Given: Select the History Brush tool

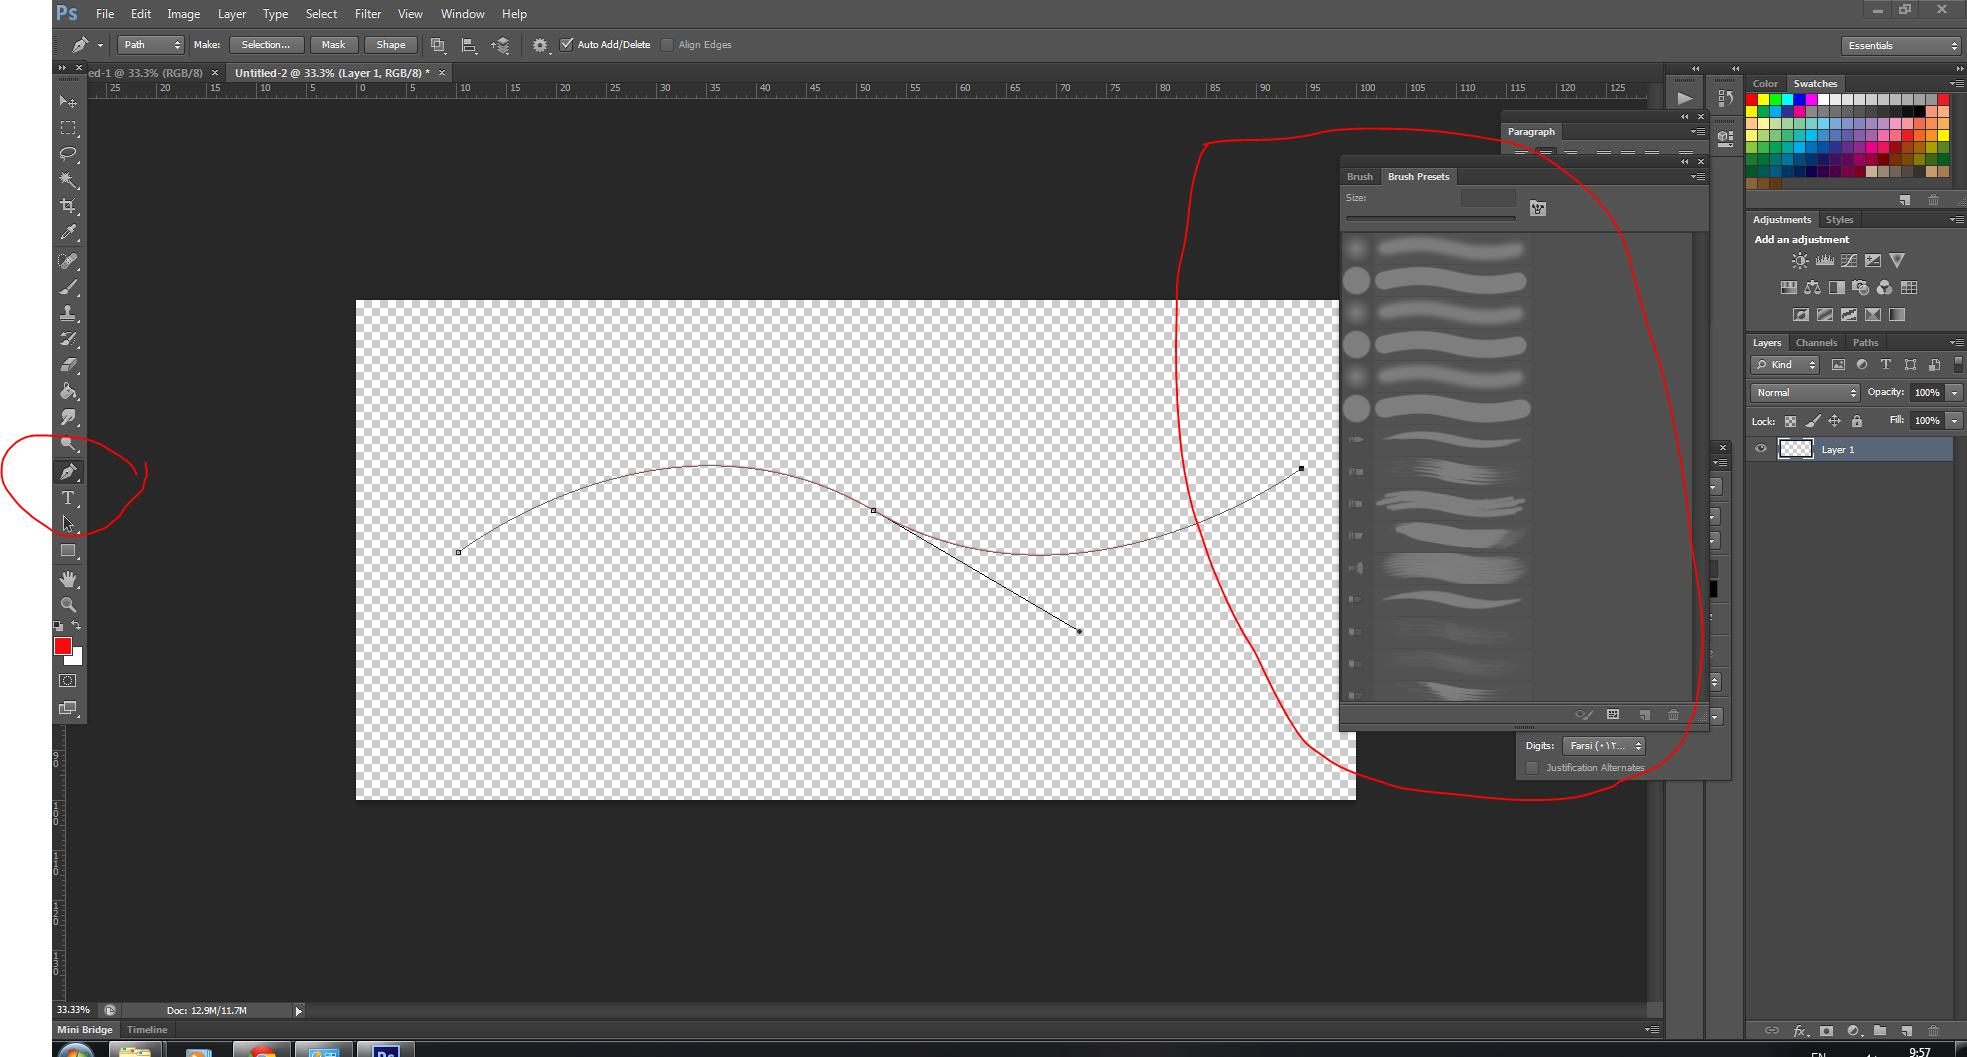Looking at the screenshot, I should tap(68, 339).
